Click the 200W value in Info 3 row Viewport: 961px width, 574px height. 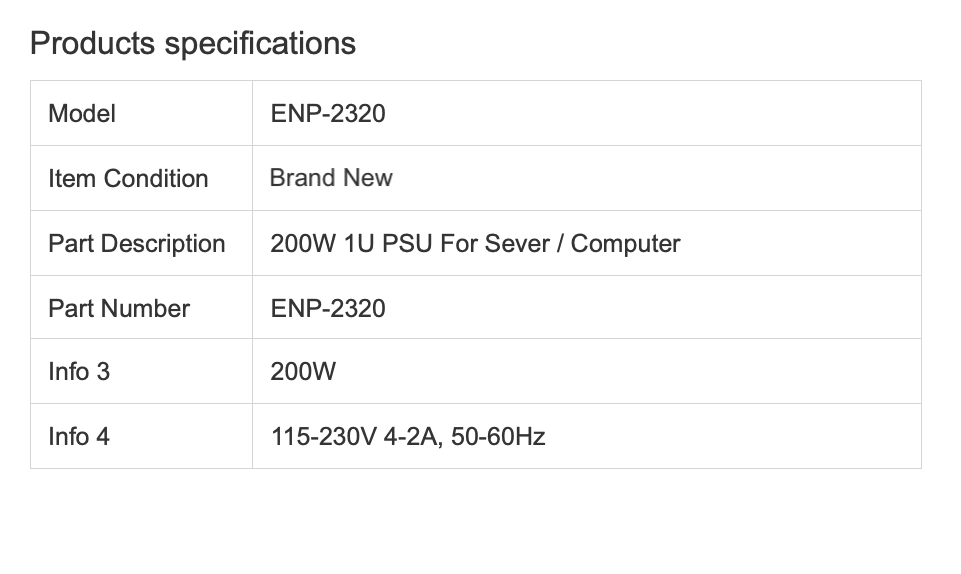click(303, 372)
